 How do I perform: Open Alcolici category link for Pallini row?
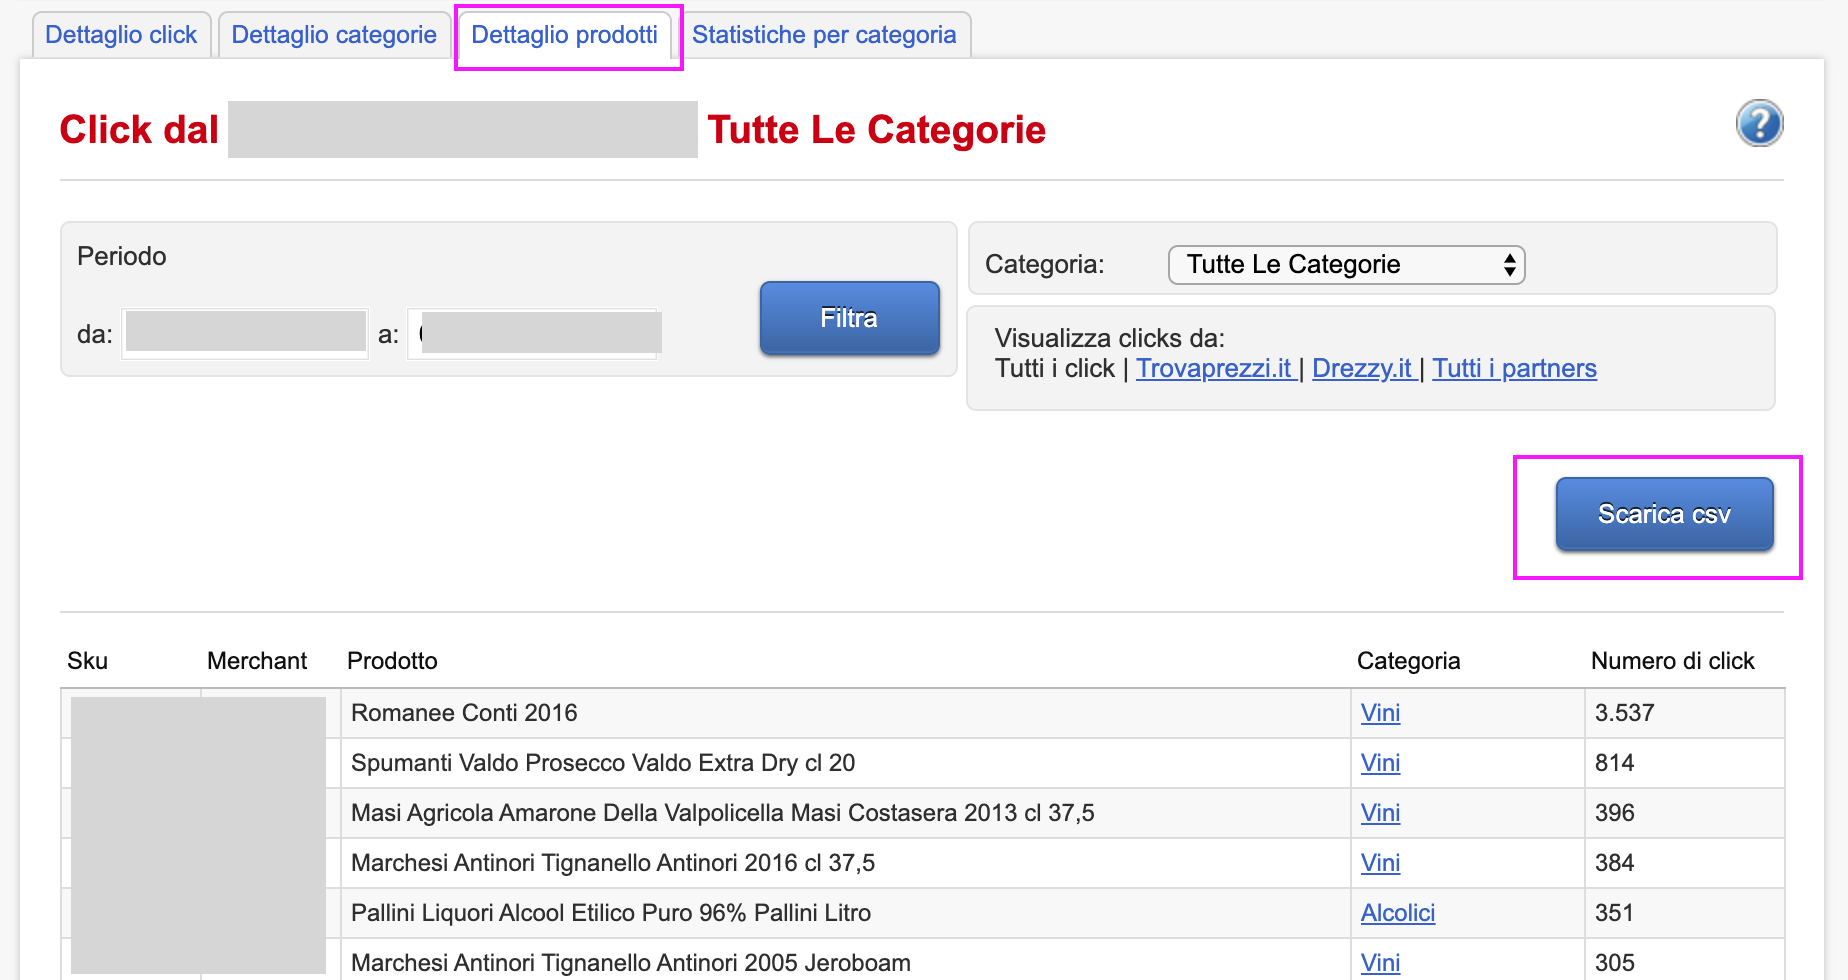pos(1398,913)
